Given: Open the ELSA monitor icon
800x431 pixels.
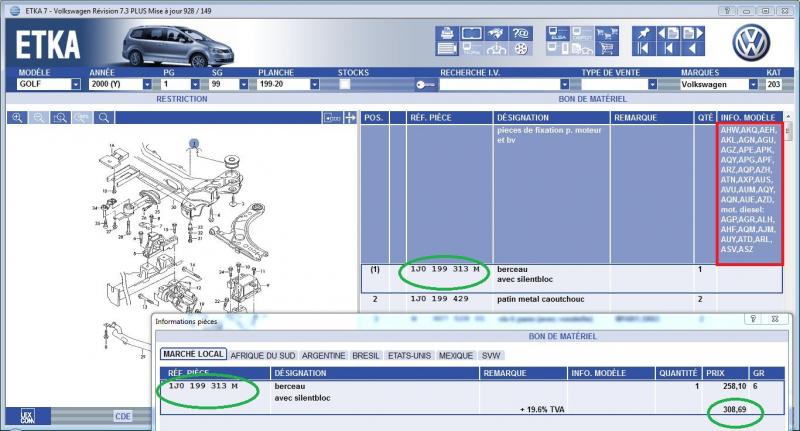Looking at the screenshot, I should pyautogui.click(x=557, y=34).
